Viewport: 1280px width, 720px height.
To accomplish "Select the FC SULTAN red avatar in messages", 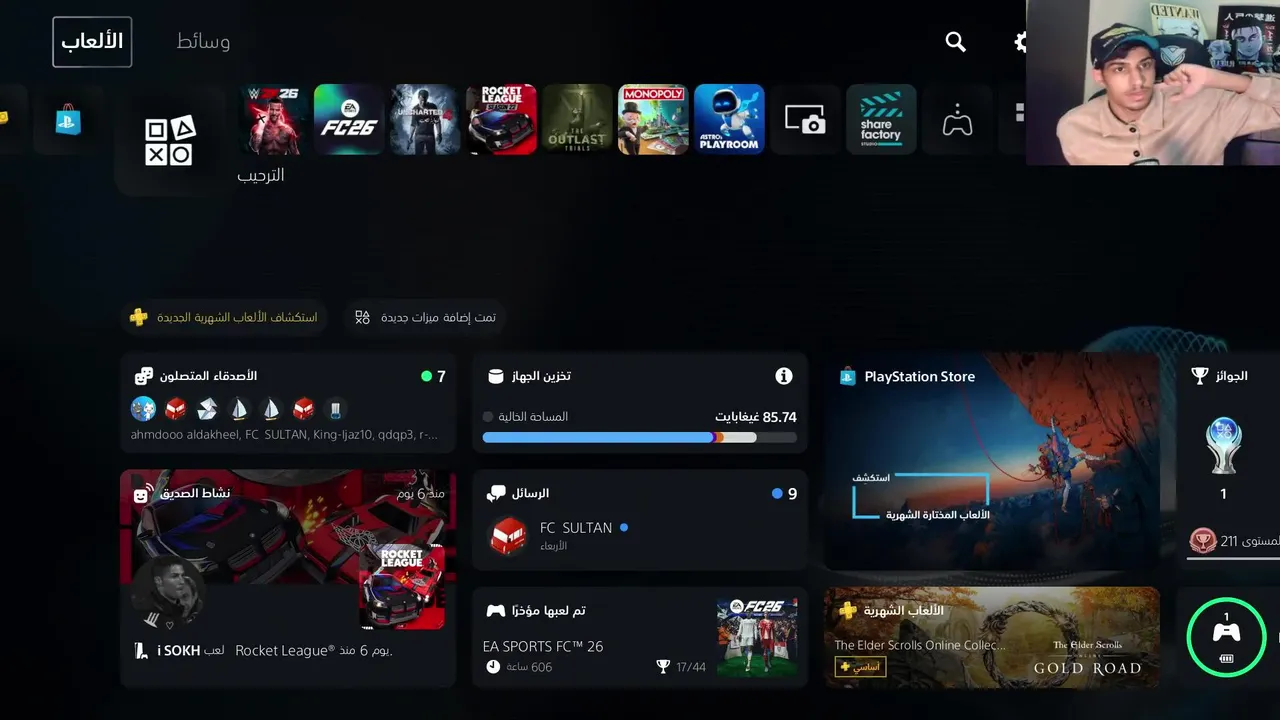I will [507, 536].
